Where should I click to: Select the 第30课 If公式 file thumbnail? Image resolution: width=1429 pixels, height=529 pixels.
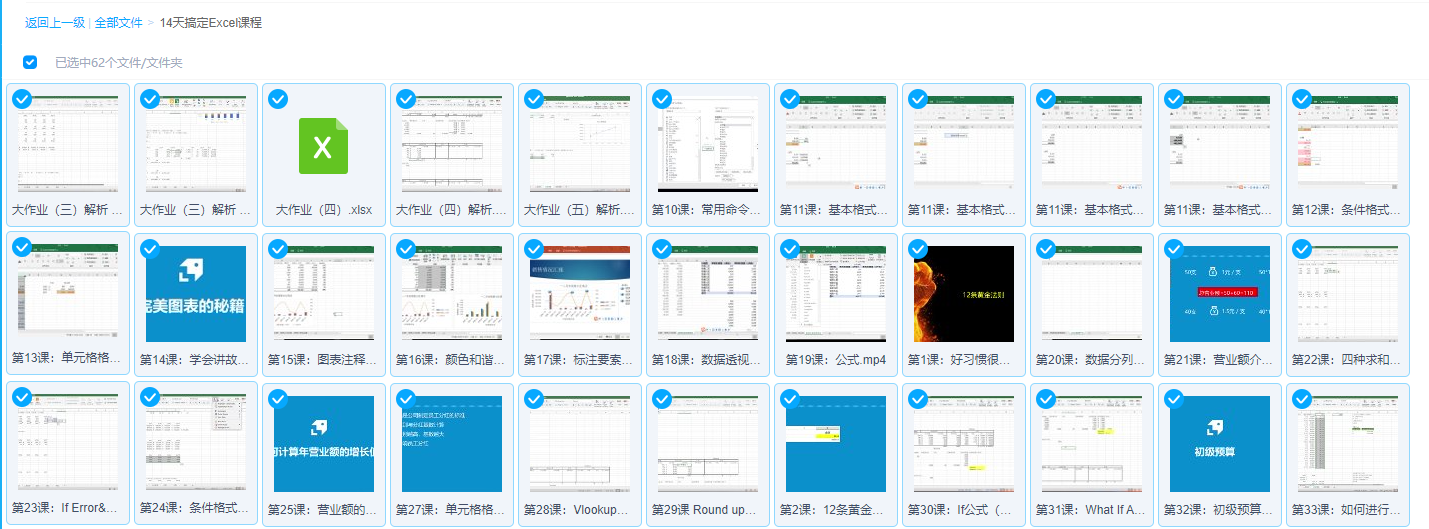click(x=963, y=444)
